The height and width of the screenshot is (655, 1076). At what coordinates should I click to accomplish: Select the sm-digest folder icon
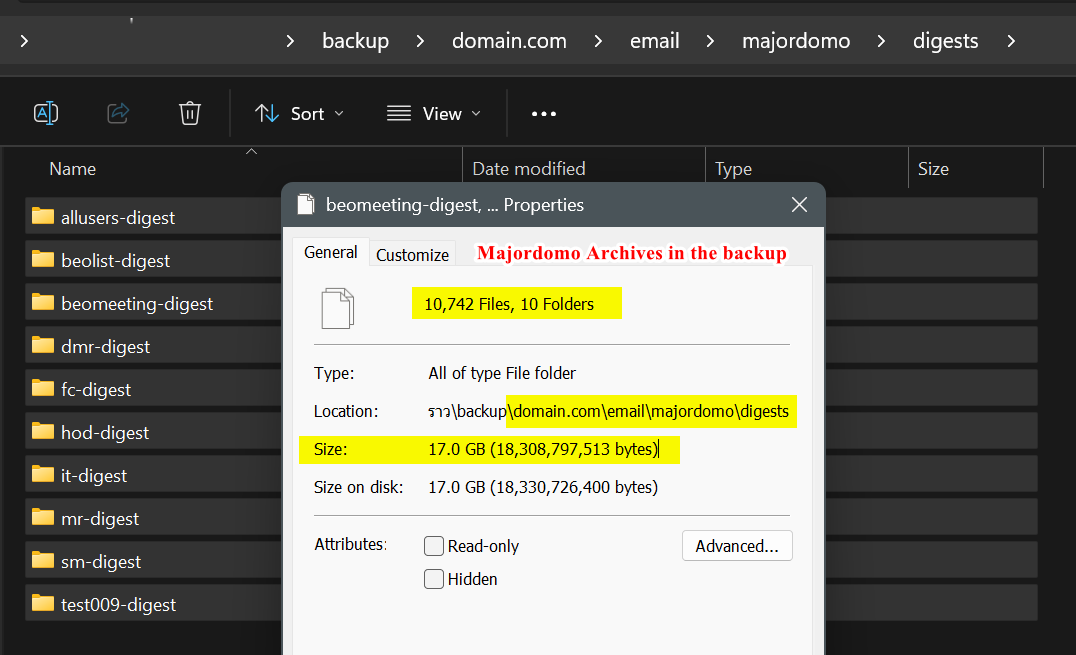click(x=43, y=560)
